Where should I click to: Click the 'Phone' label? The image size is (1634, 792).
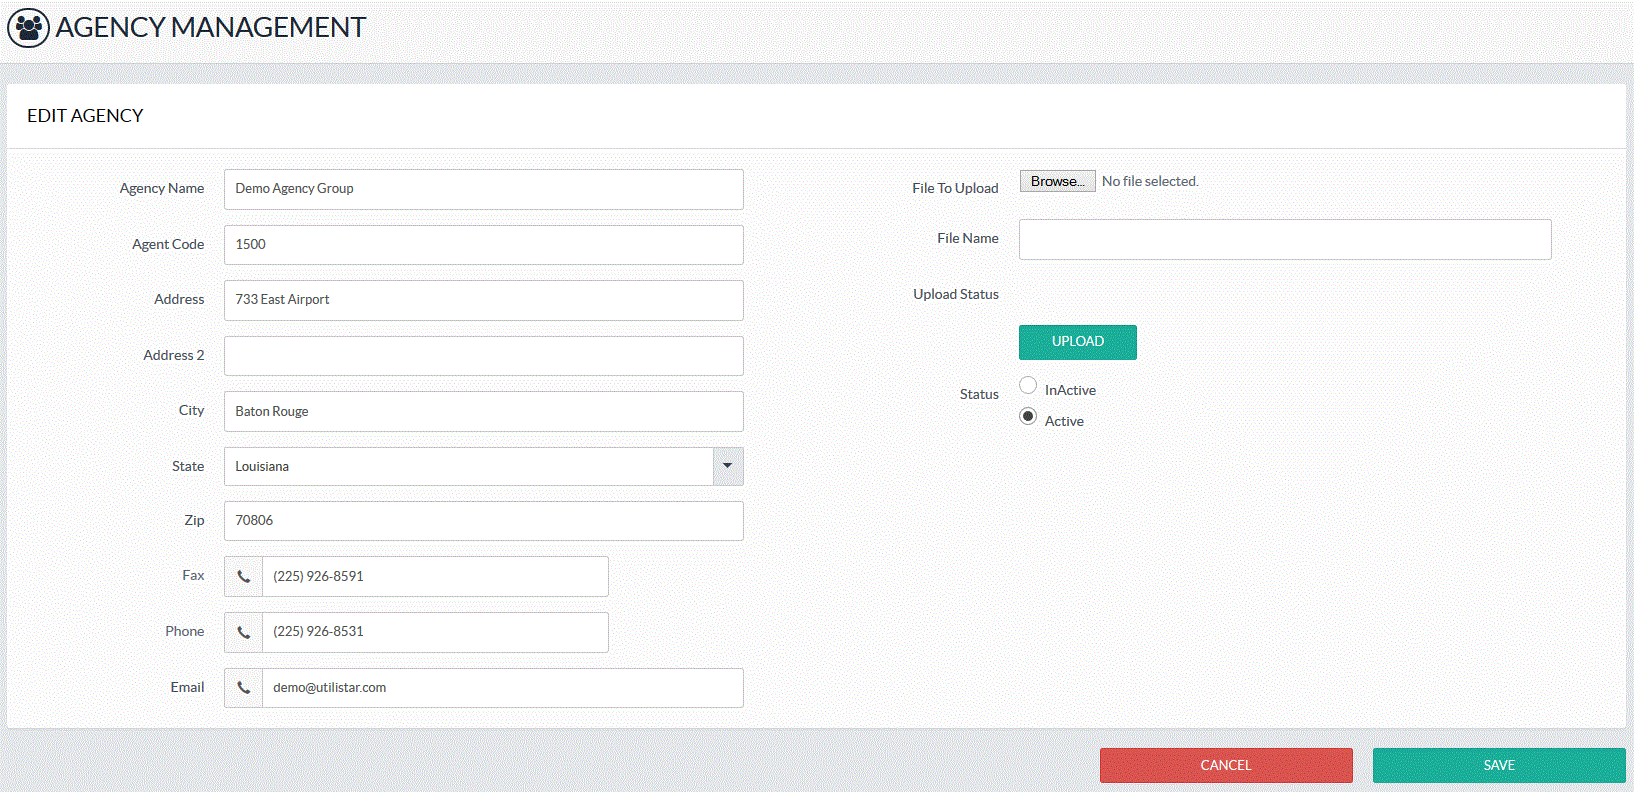point(185,631)
